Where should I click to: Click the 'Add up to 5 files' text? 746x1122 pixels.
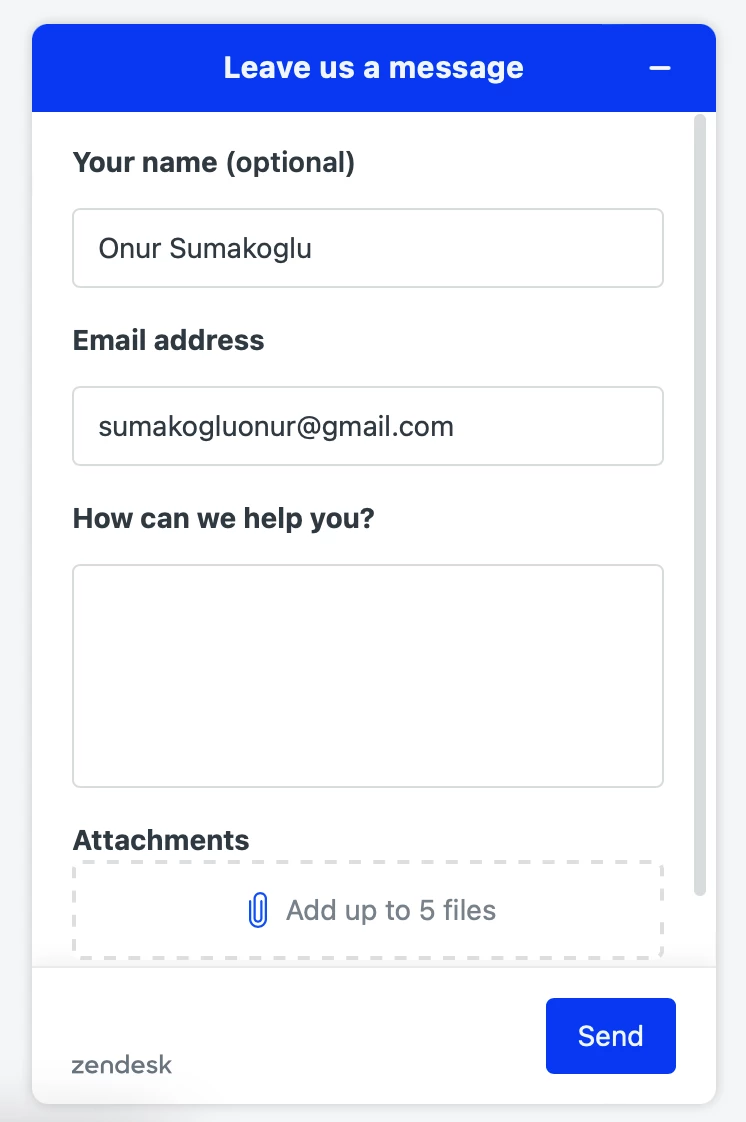[391, 910]
